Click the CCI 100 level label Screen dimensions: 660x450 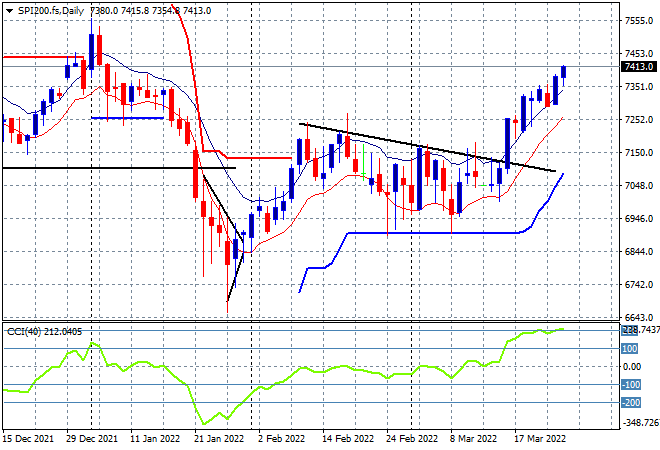point(630,349)
